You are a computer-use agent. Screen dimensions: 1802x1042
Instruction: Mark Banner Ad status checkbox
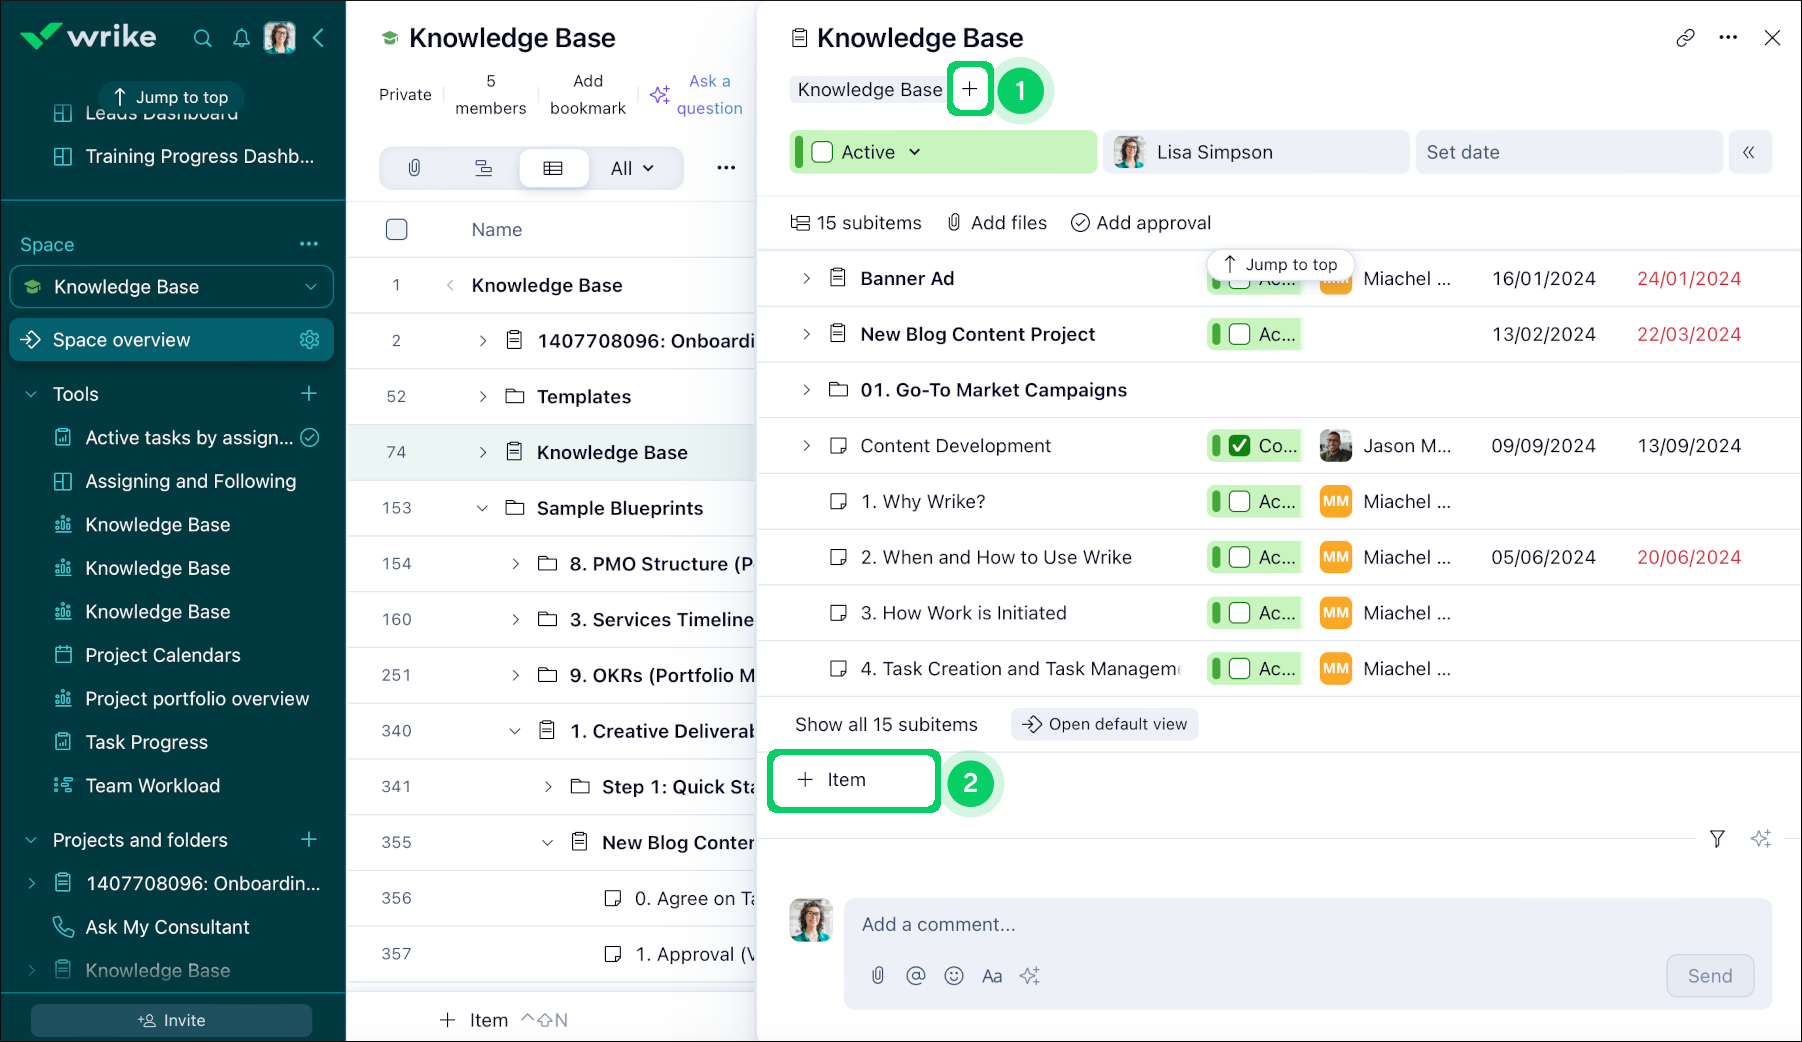coord(1239,279)
